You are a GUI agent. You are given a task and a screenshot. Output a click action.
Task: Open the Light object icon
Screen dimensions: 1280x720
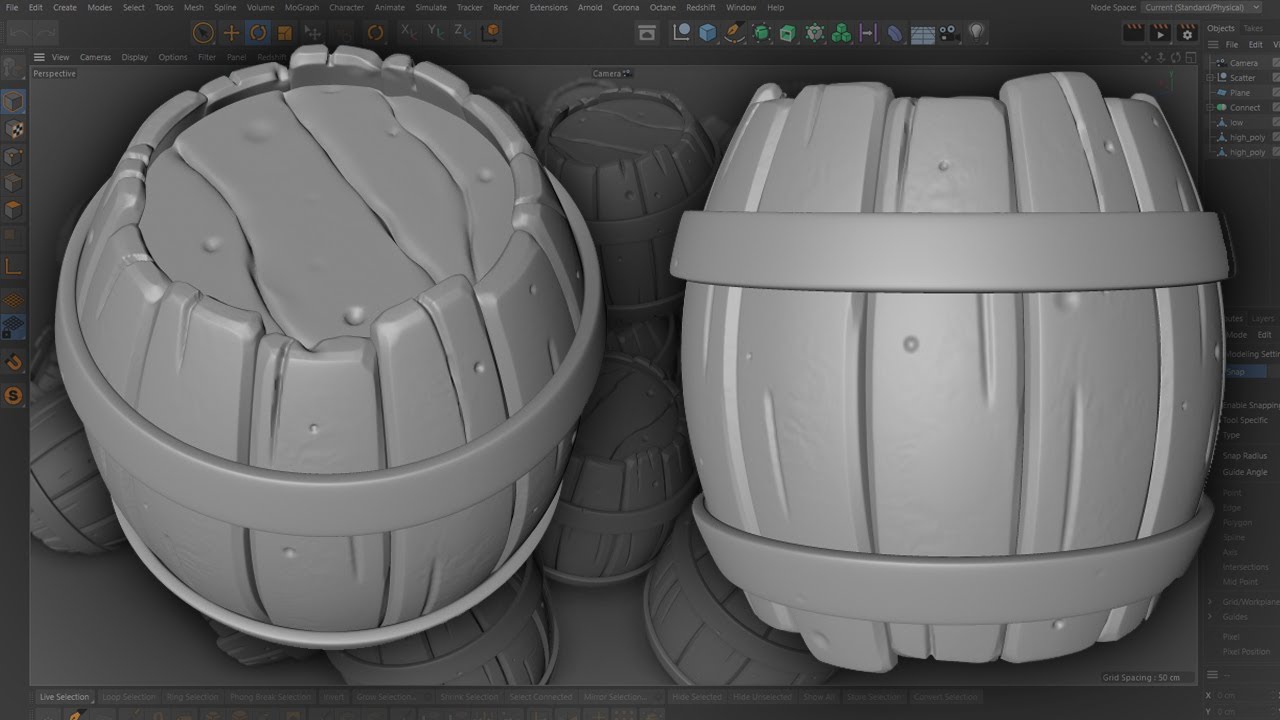pyautogui.click(x=977, y=33)
